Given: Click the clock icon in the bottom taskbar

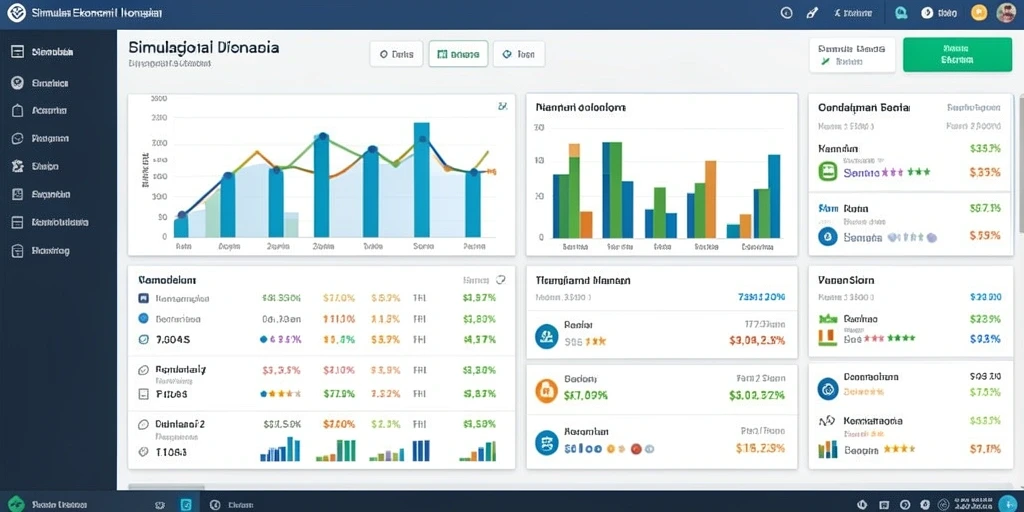Looking at the screenshot, I should (214, 505).
